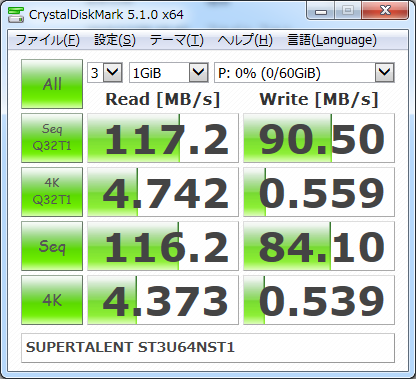Viewport: 416px width, 379px height.
Task: Select Seq Q32T1 write value 90.50
Action: (x=319, y=138)
